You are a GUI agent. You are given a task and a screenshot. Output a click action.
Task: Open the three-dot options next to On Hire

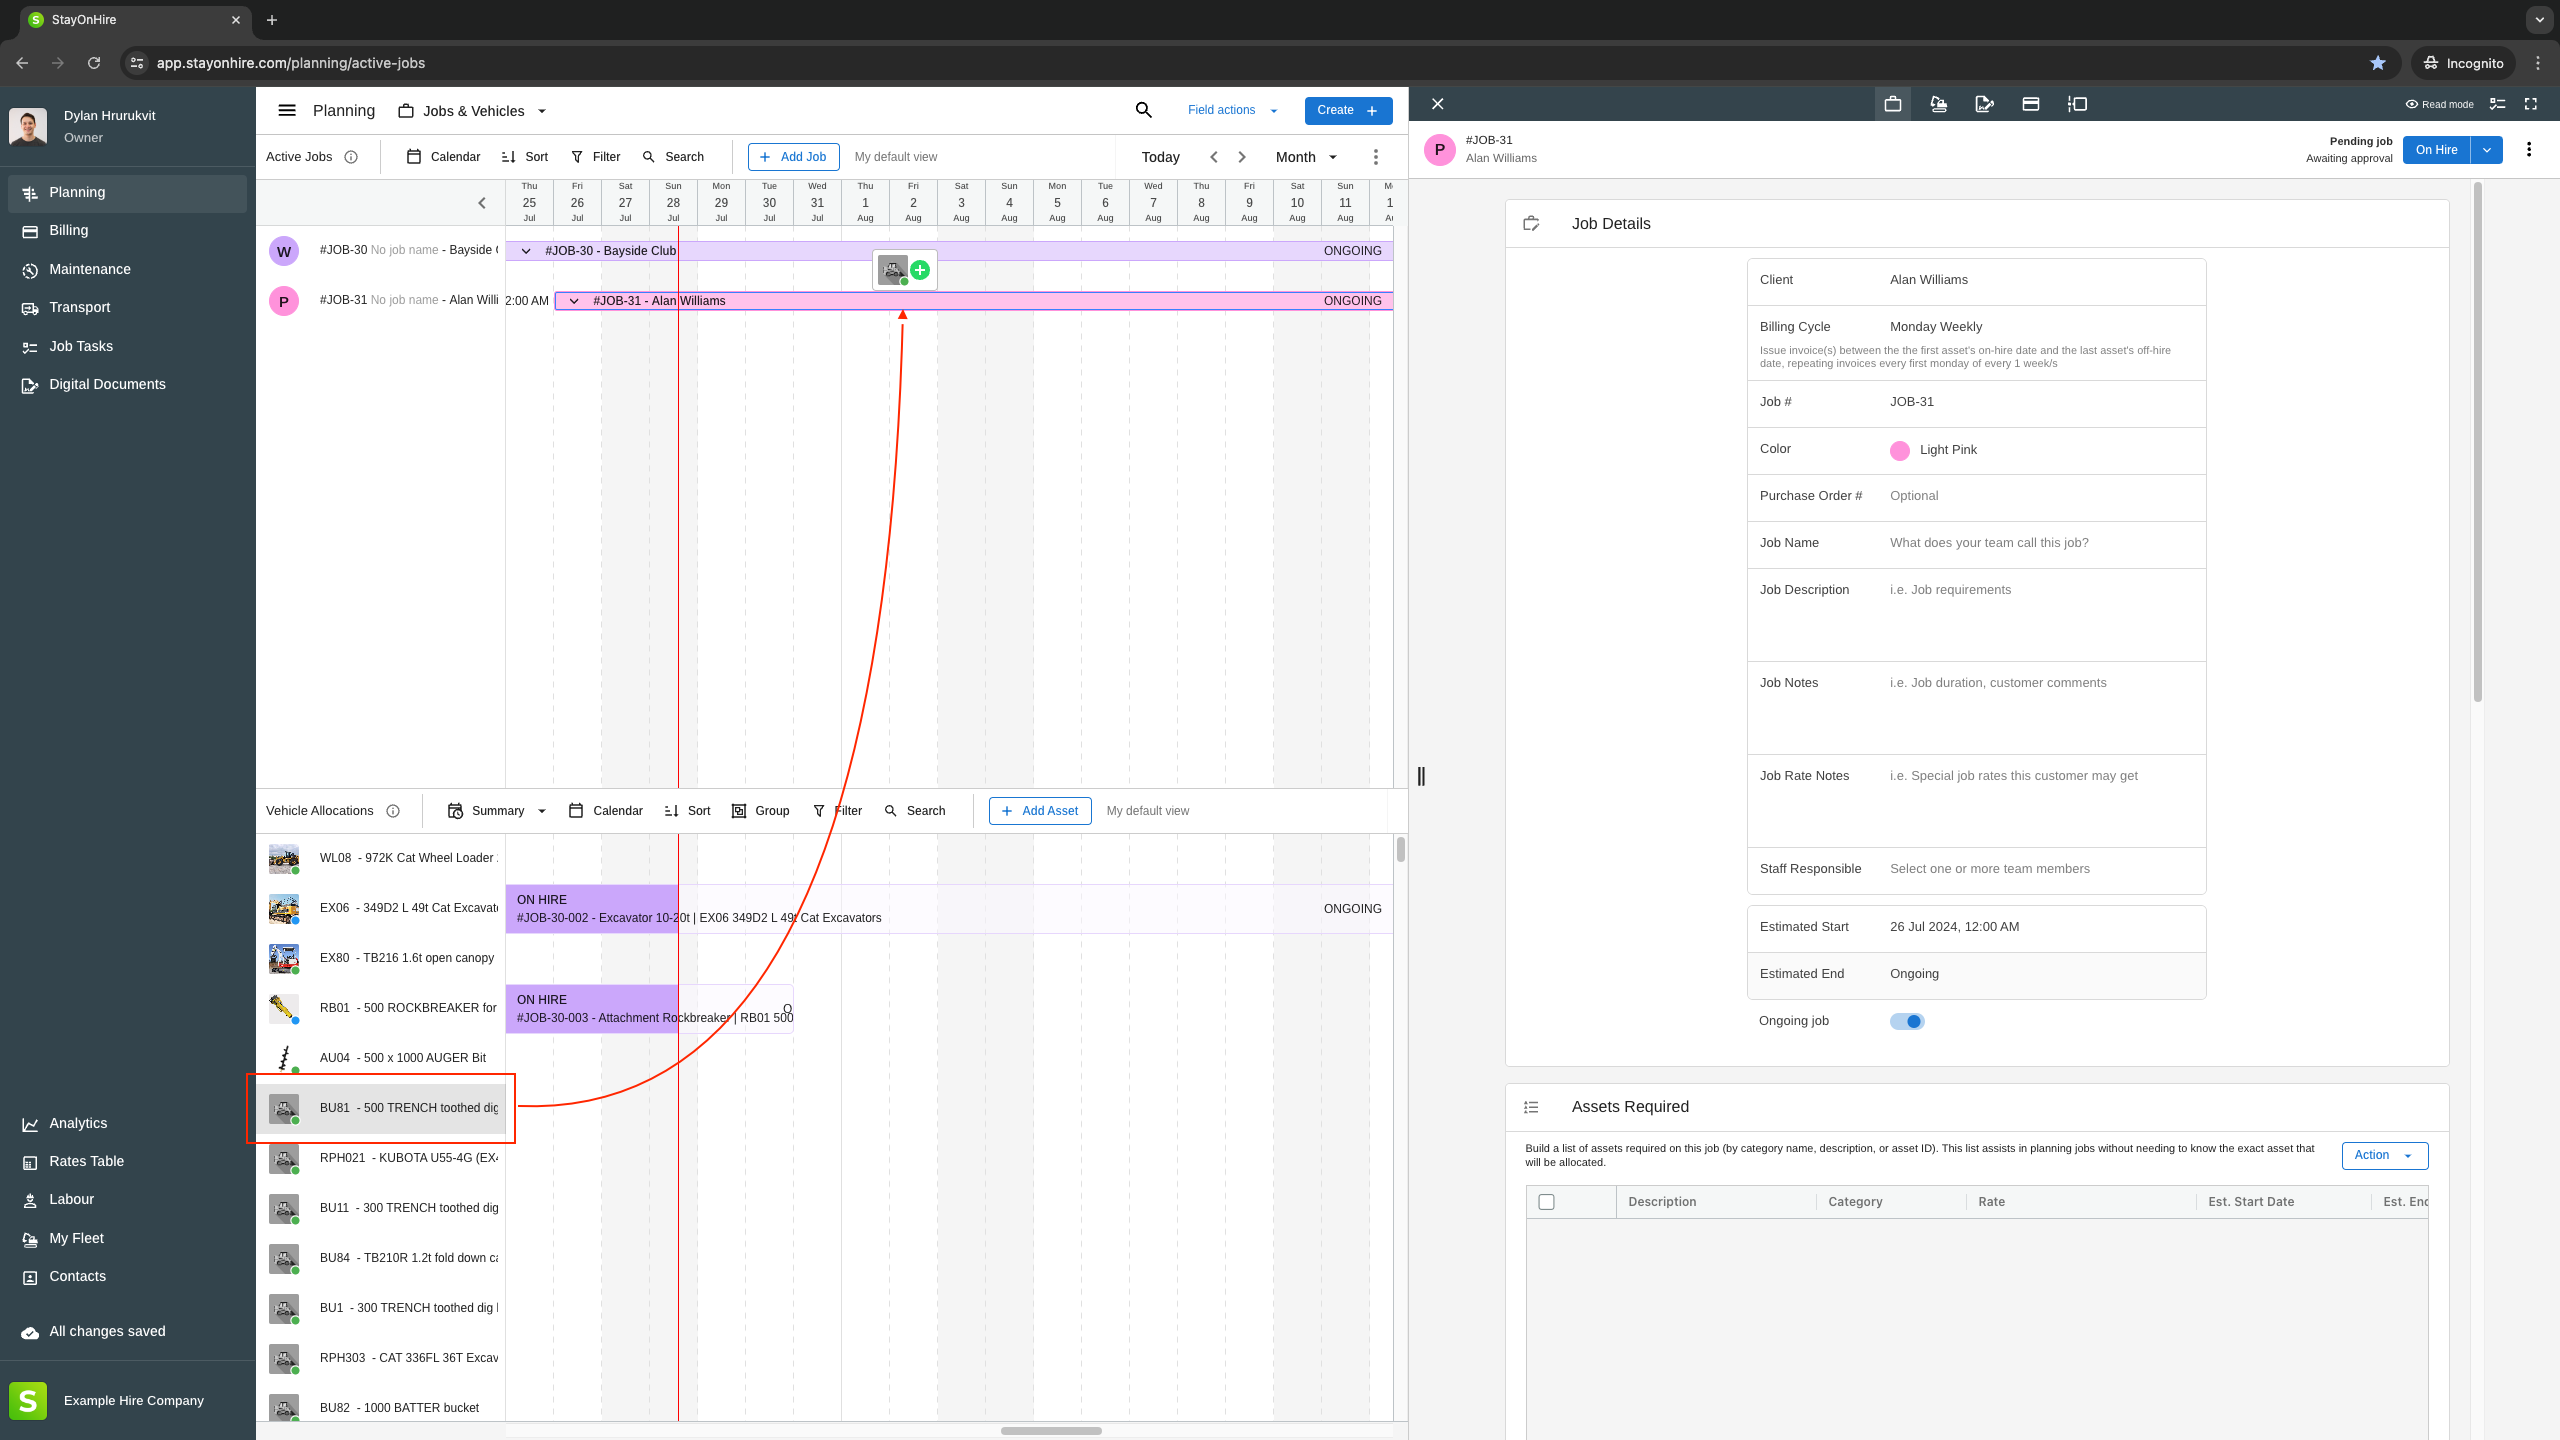pyautogui.click(x=2529, y=150)
